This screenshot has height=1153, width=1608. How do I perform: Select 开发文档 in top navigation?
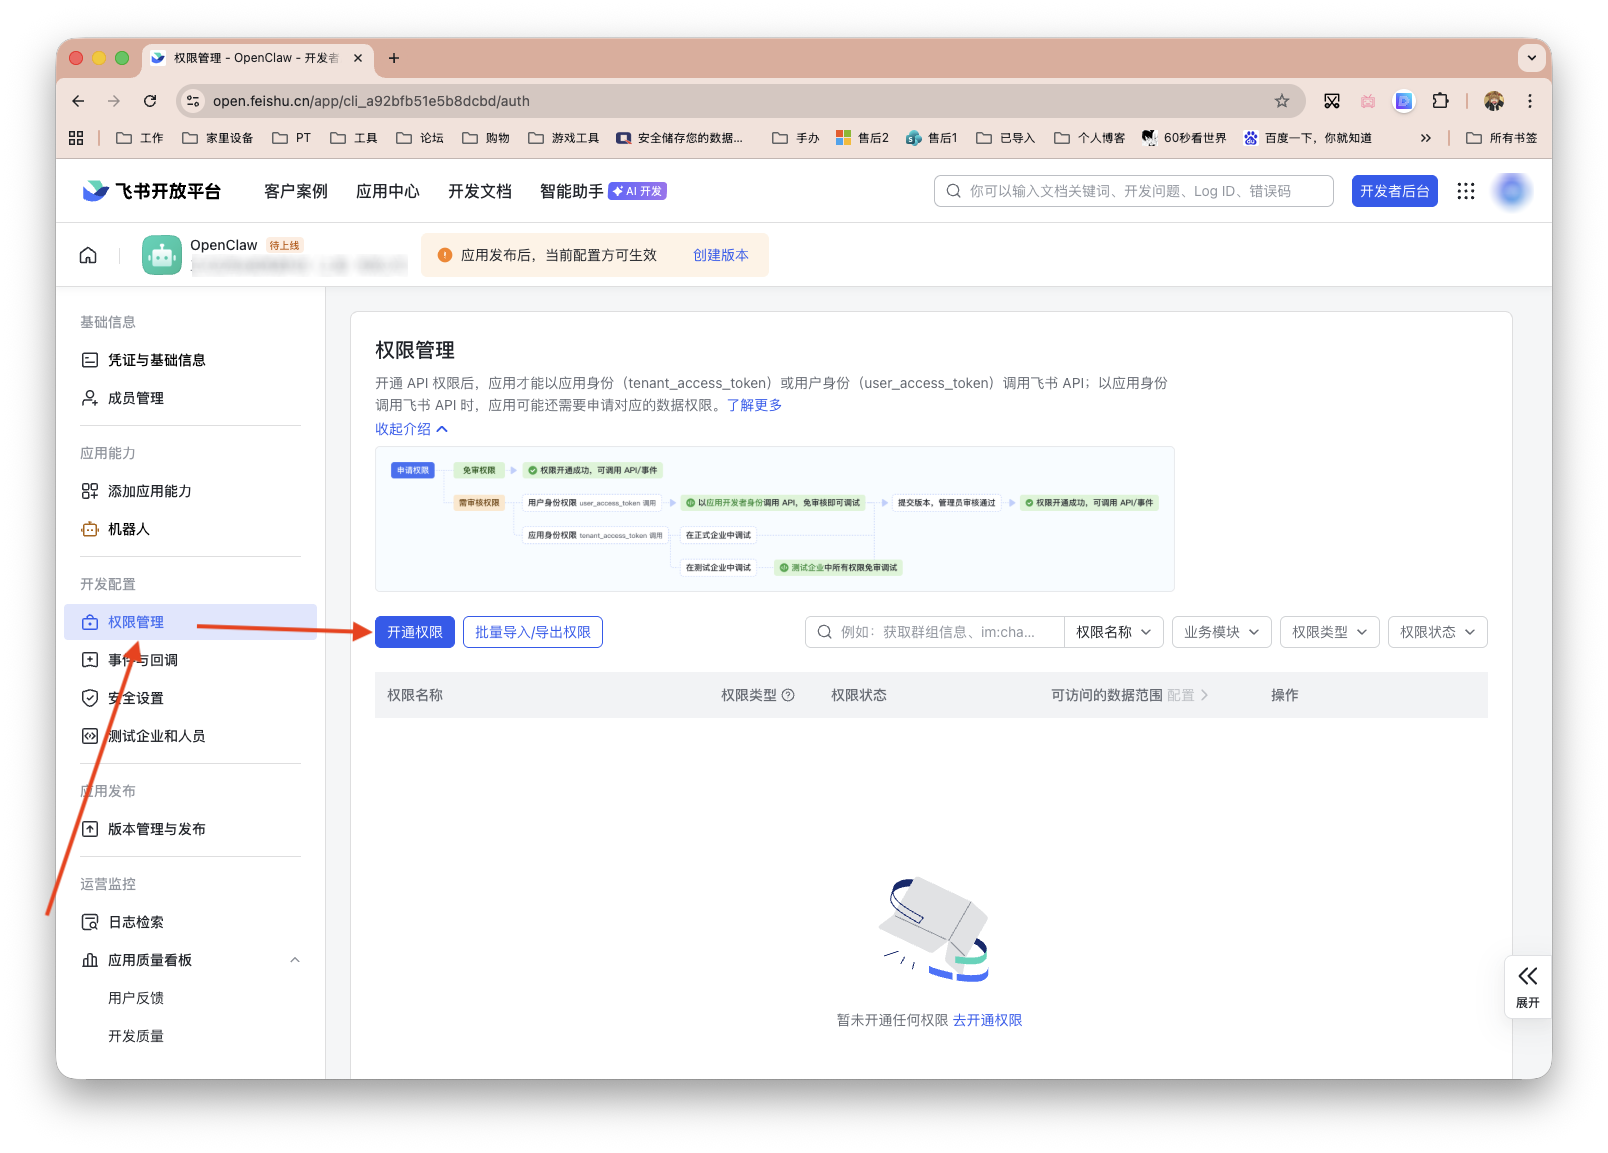pos(479,191)
